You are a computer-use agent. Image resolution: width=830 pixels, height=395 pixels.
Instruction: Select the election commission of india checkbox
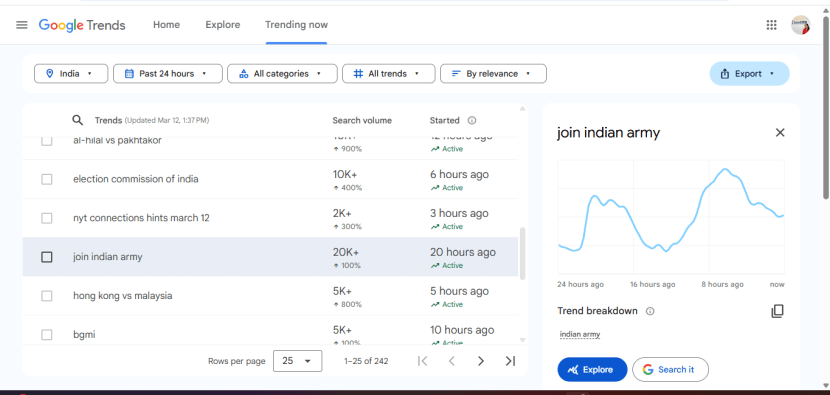point(47,179)
